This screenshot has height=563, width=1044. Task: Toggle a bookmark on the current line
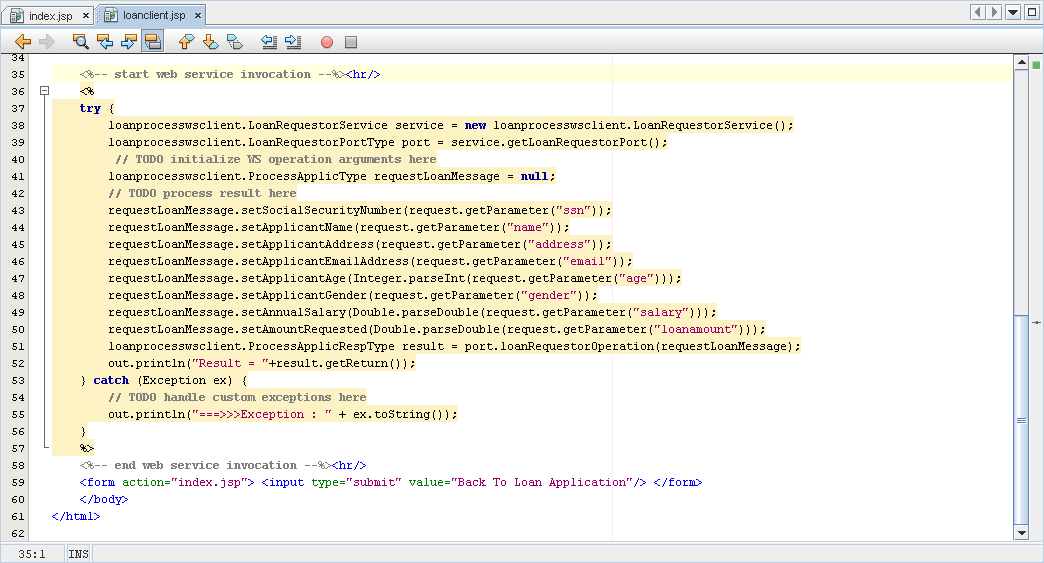point(234,42)
